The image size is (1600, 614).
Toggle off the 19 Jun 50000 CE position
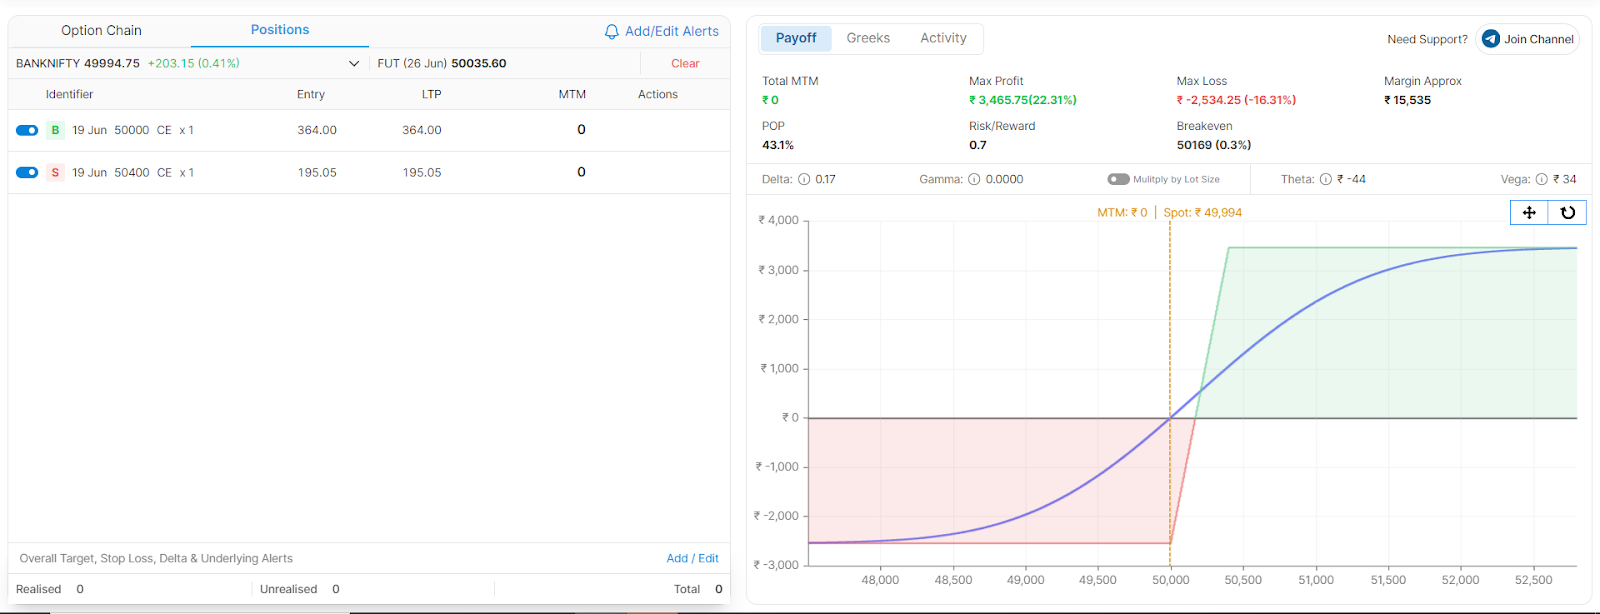pos(27,130)
